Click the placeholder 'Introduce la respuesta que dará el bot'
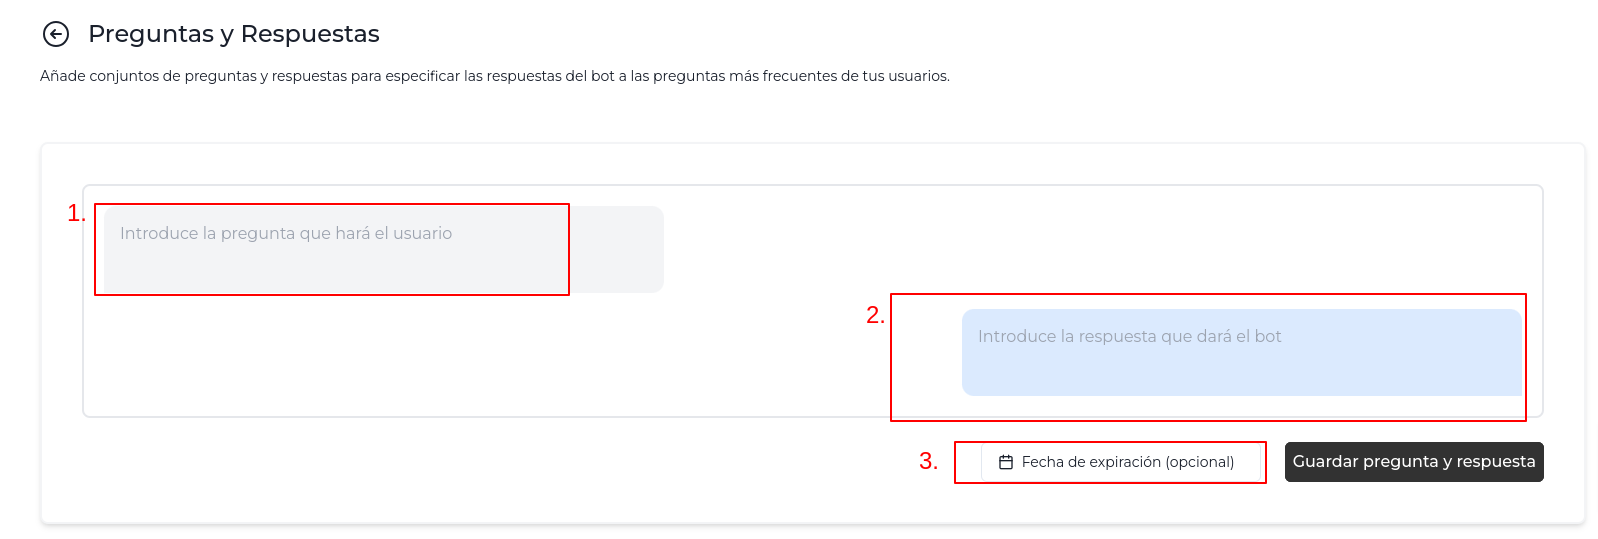The height and width of the screenshot is (539, 1598). click(x=1129, y=336)
